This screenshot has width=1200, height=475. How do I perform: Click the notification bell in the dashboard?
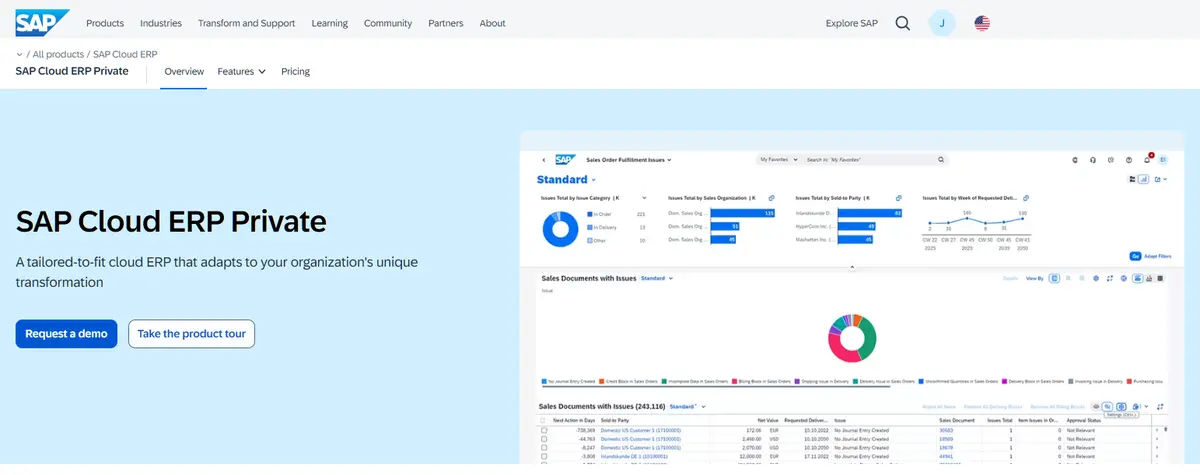tap(1146, 159)
